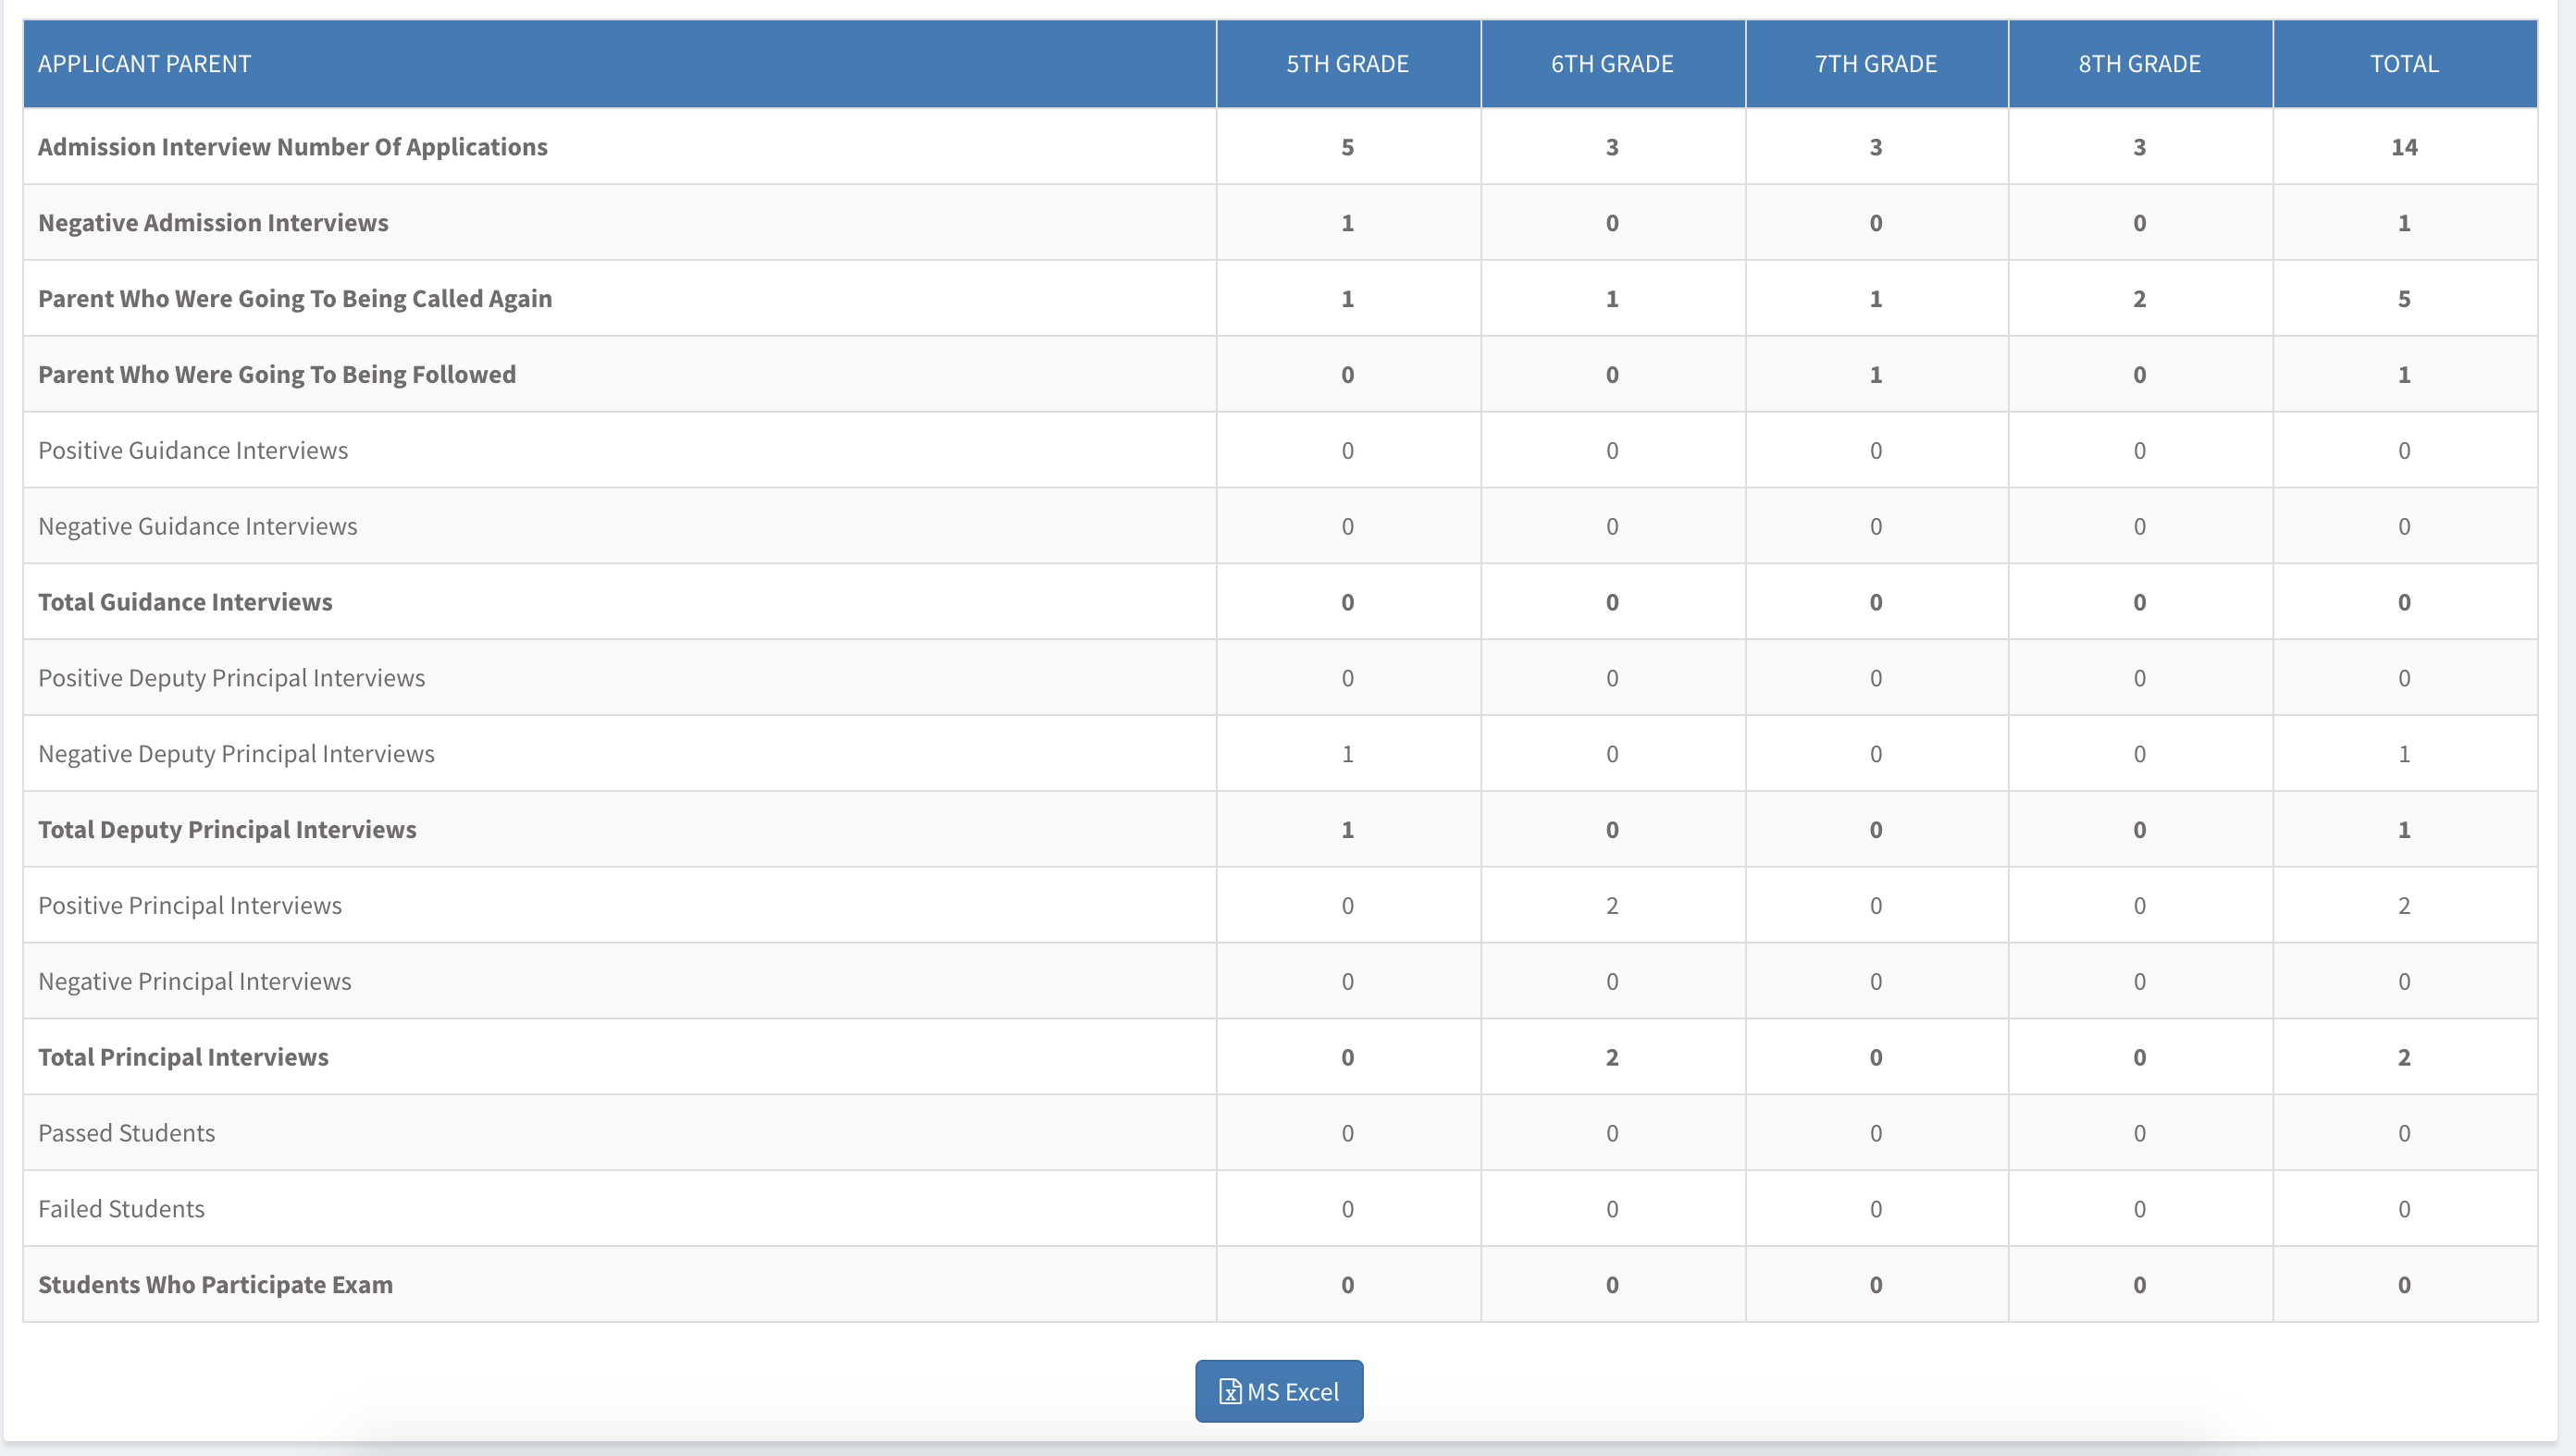The image size is (2576, 1456).
Task: Select the Negative Admission Interviews row label
Action: (213, 223)
